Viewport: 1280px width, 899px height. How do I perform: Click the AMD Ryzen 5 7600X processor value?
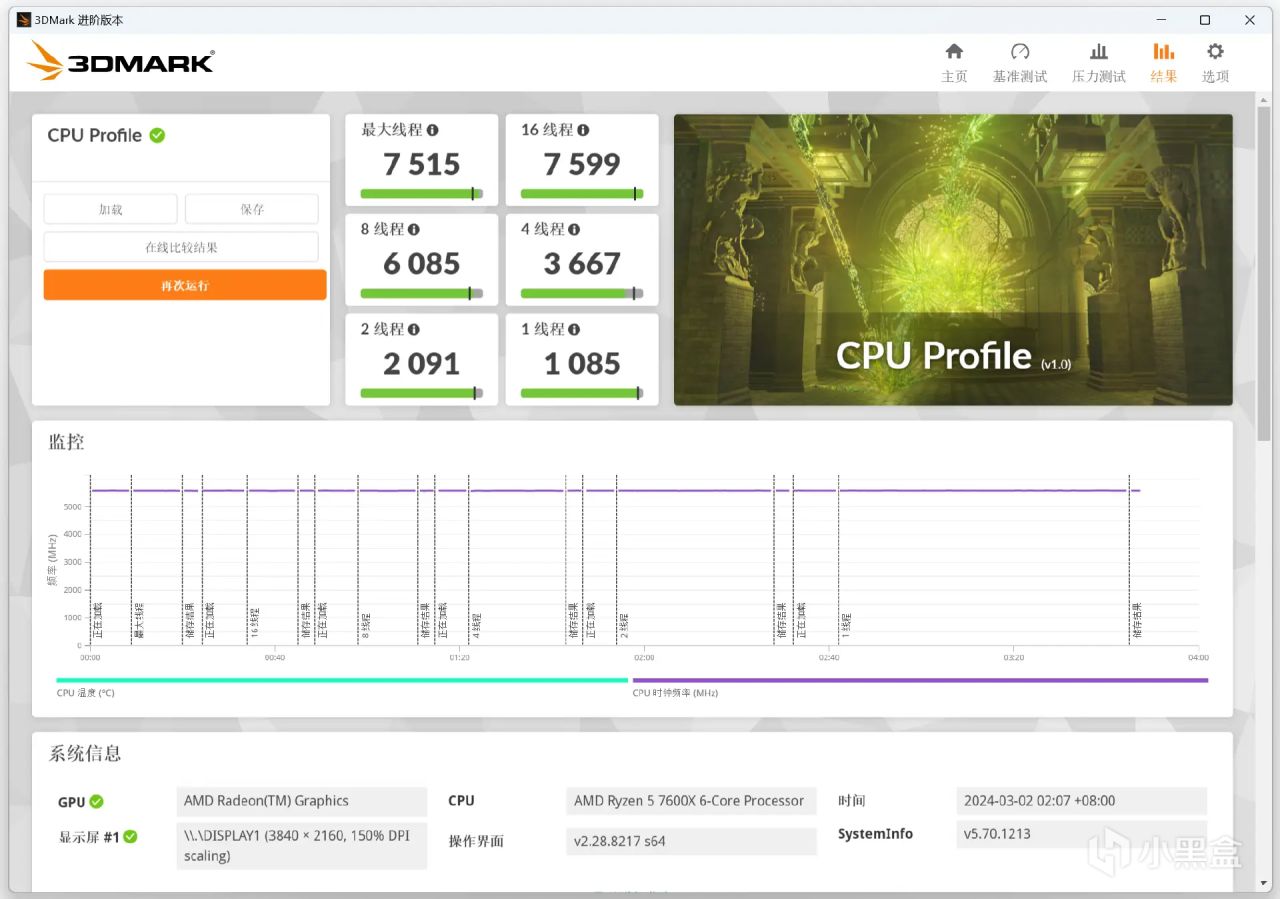pyautogui.click(x=691, y=801)
